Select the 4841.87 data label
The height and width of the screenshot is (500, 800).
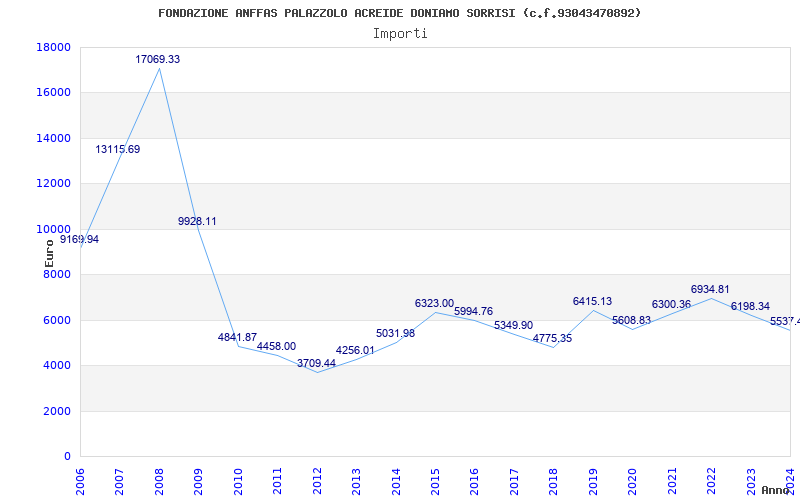click(x=237, y=337)
